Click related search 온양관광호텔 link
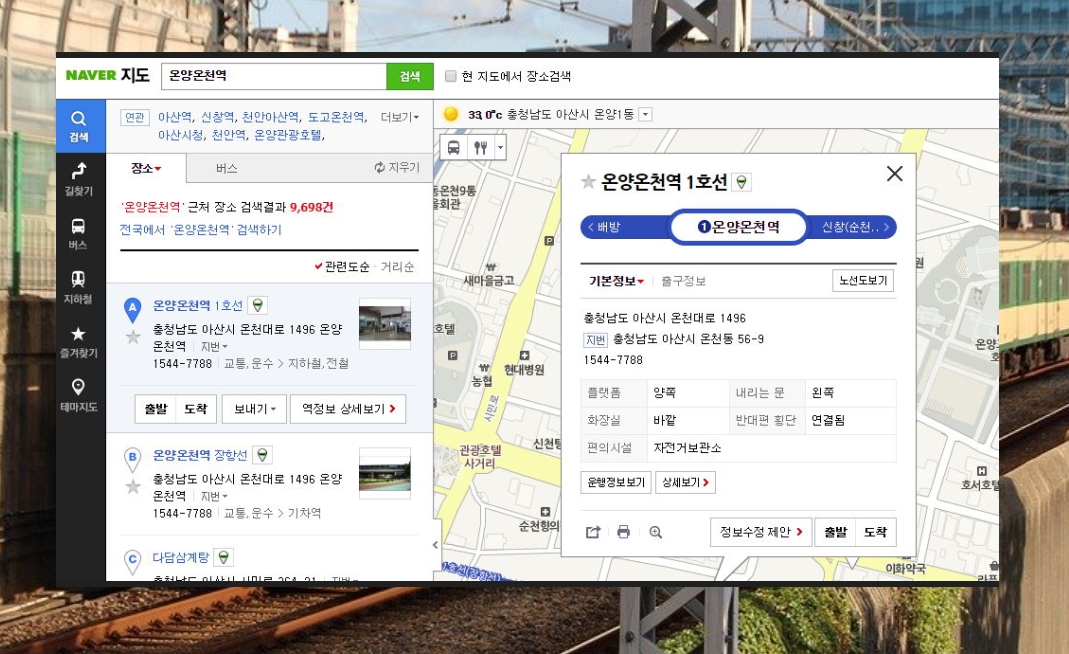 click(288, 135)
